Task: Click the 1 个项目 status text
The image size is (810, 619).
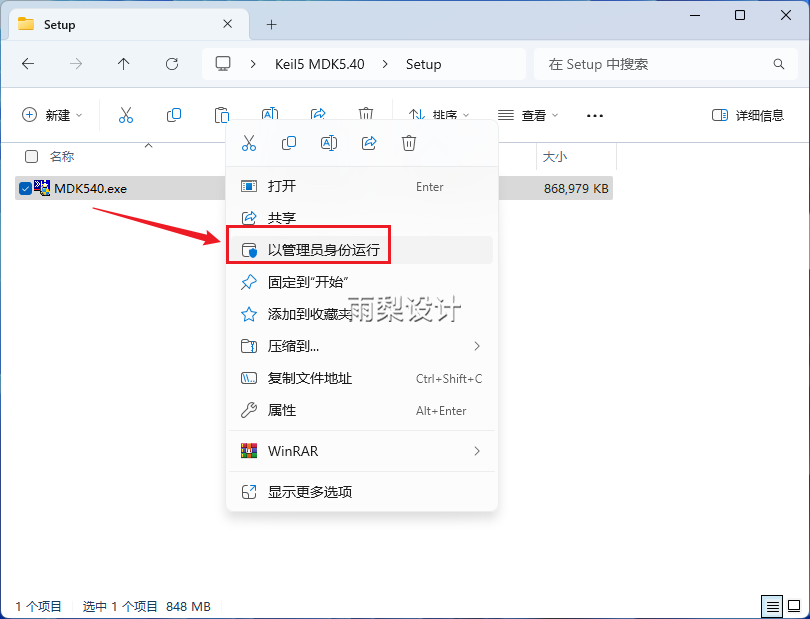Action: pos(38,606)
